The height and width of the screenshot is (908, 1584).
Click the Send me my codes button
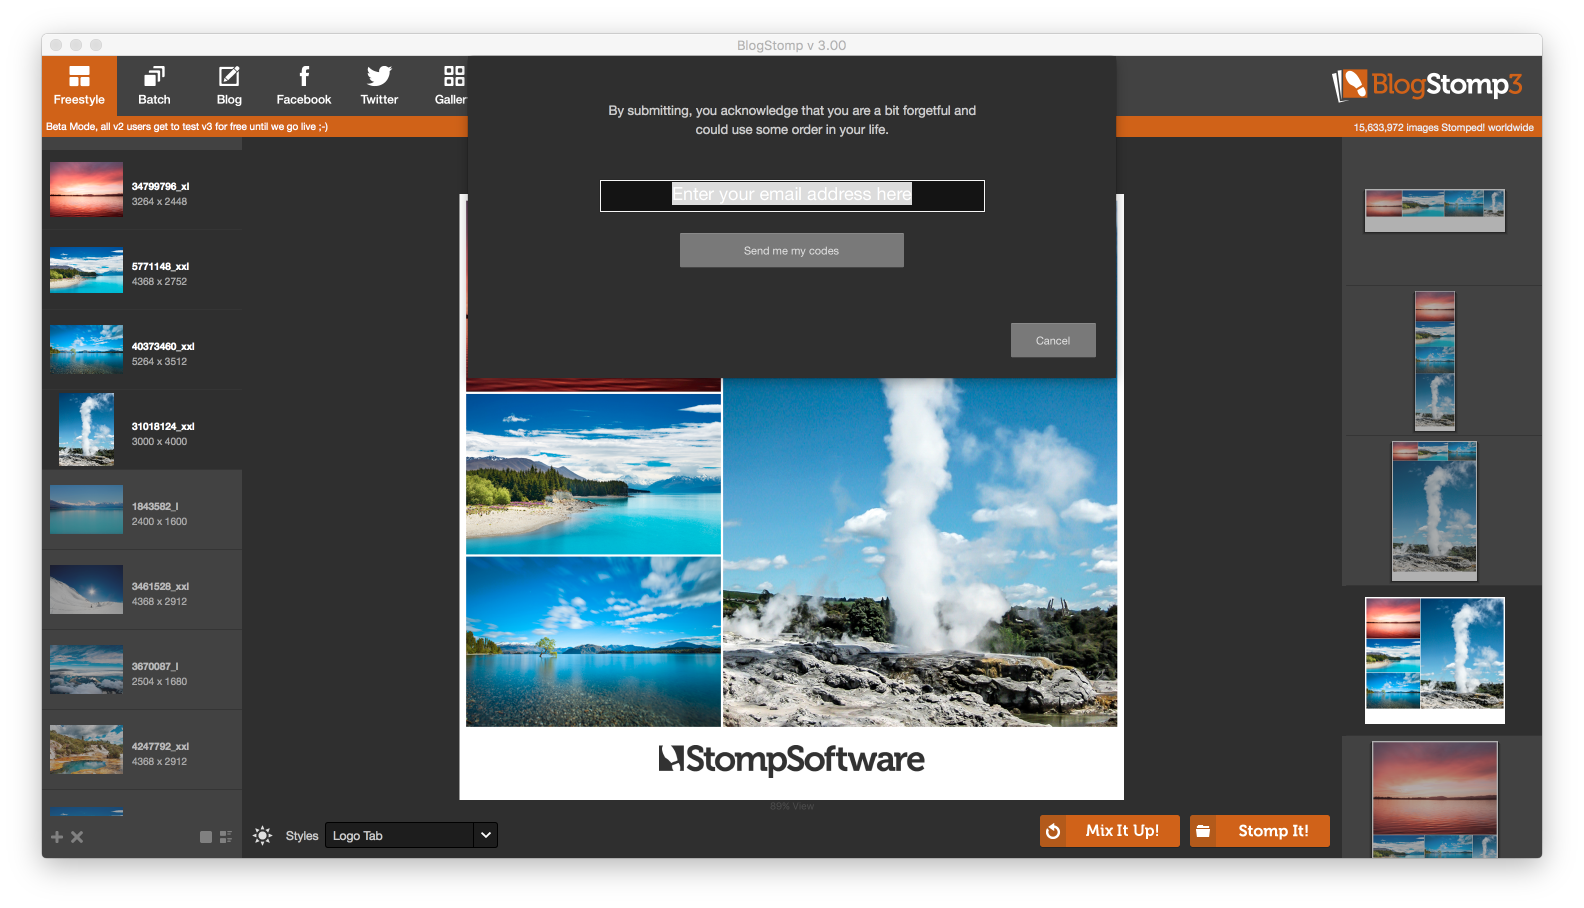tap(792, 251)
